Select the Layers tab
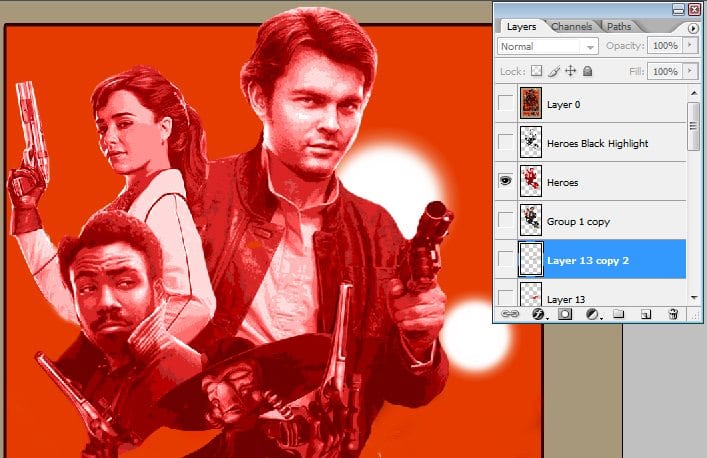The width and height of the screenshot is (707, 458). tap(521, 27)
